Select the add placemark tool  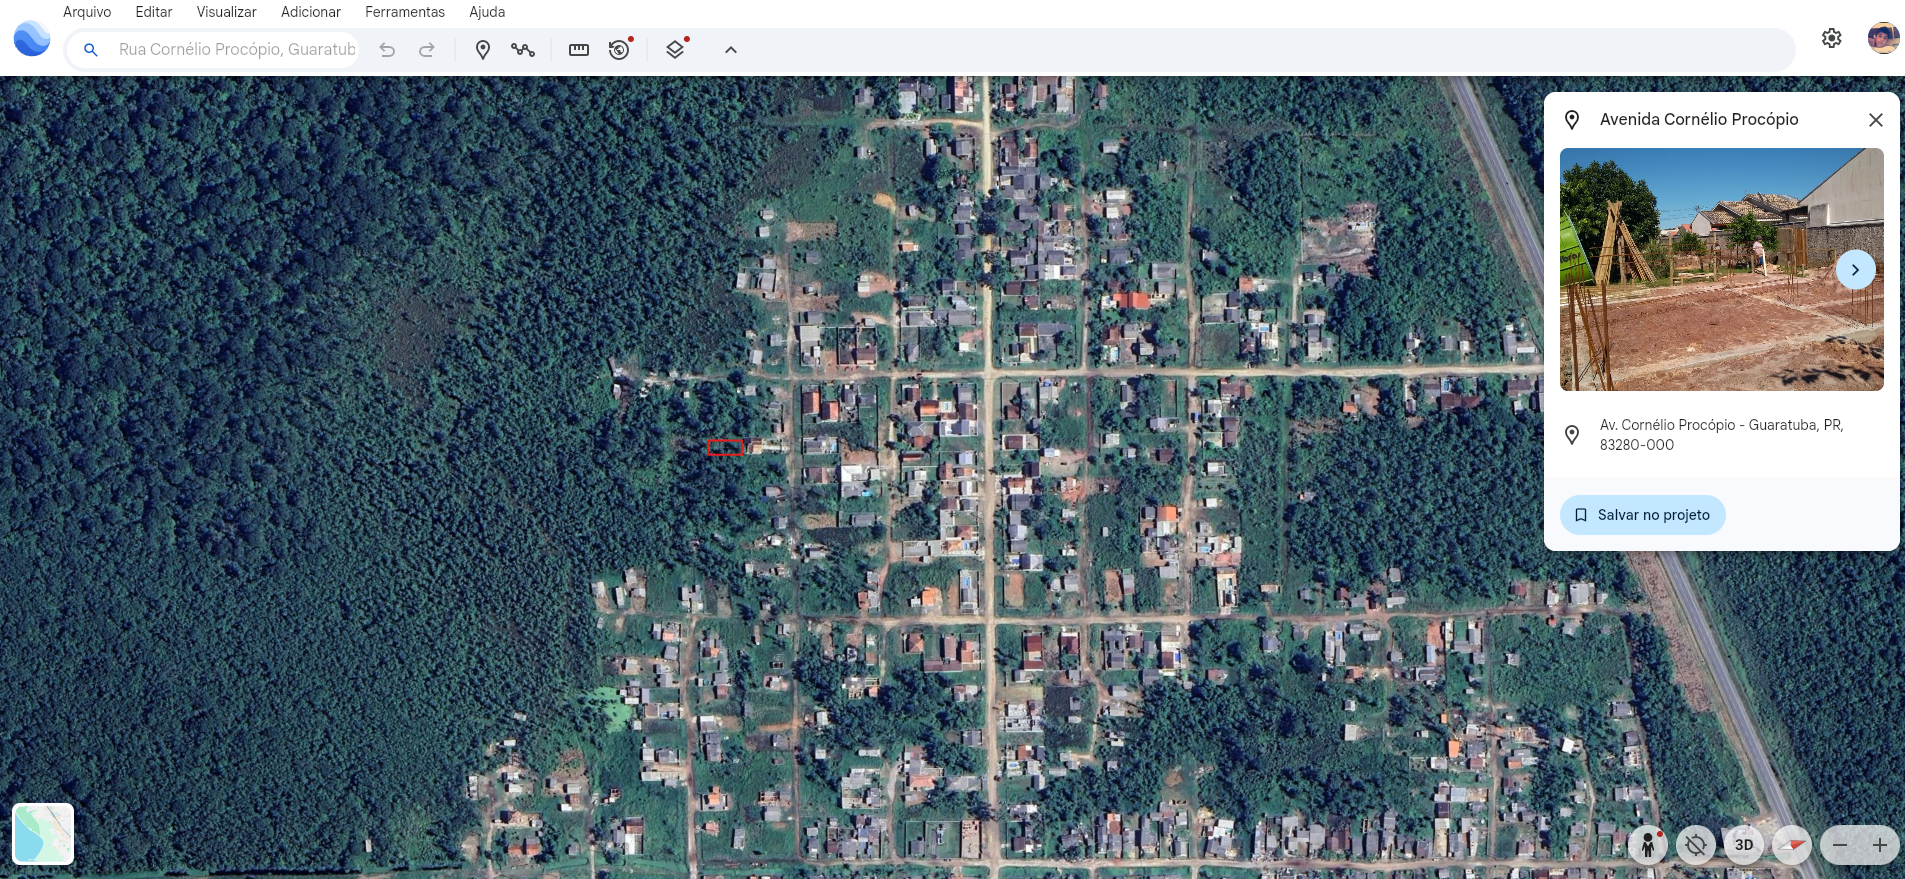(x=483, y=49)
